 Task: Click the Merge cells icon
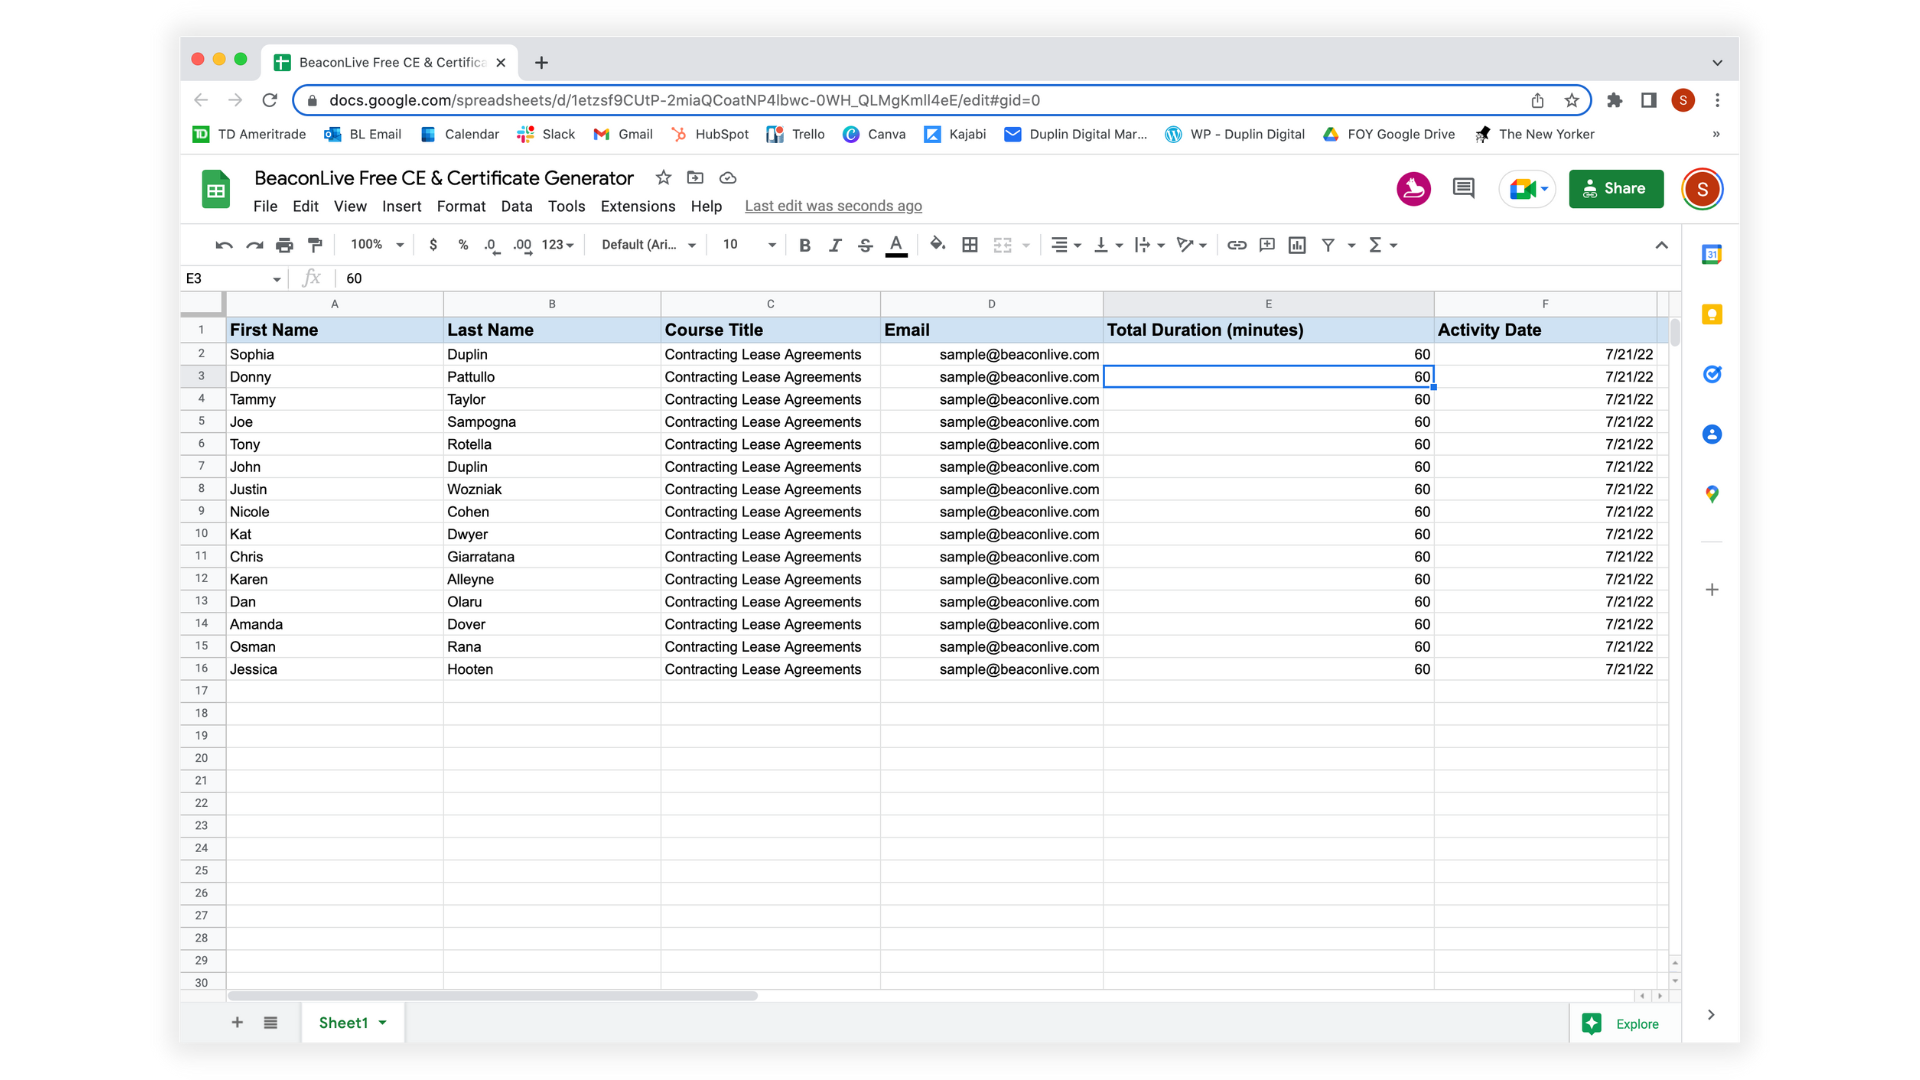pos(1002,245)
